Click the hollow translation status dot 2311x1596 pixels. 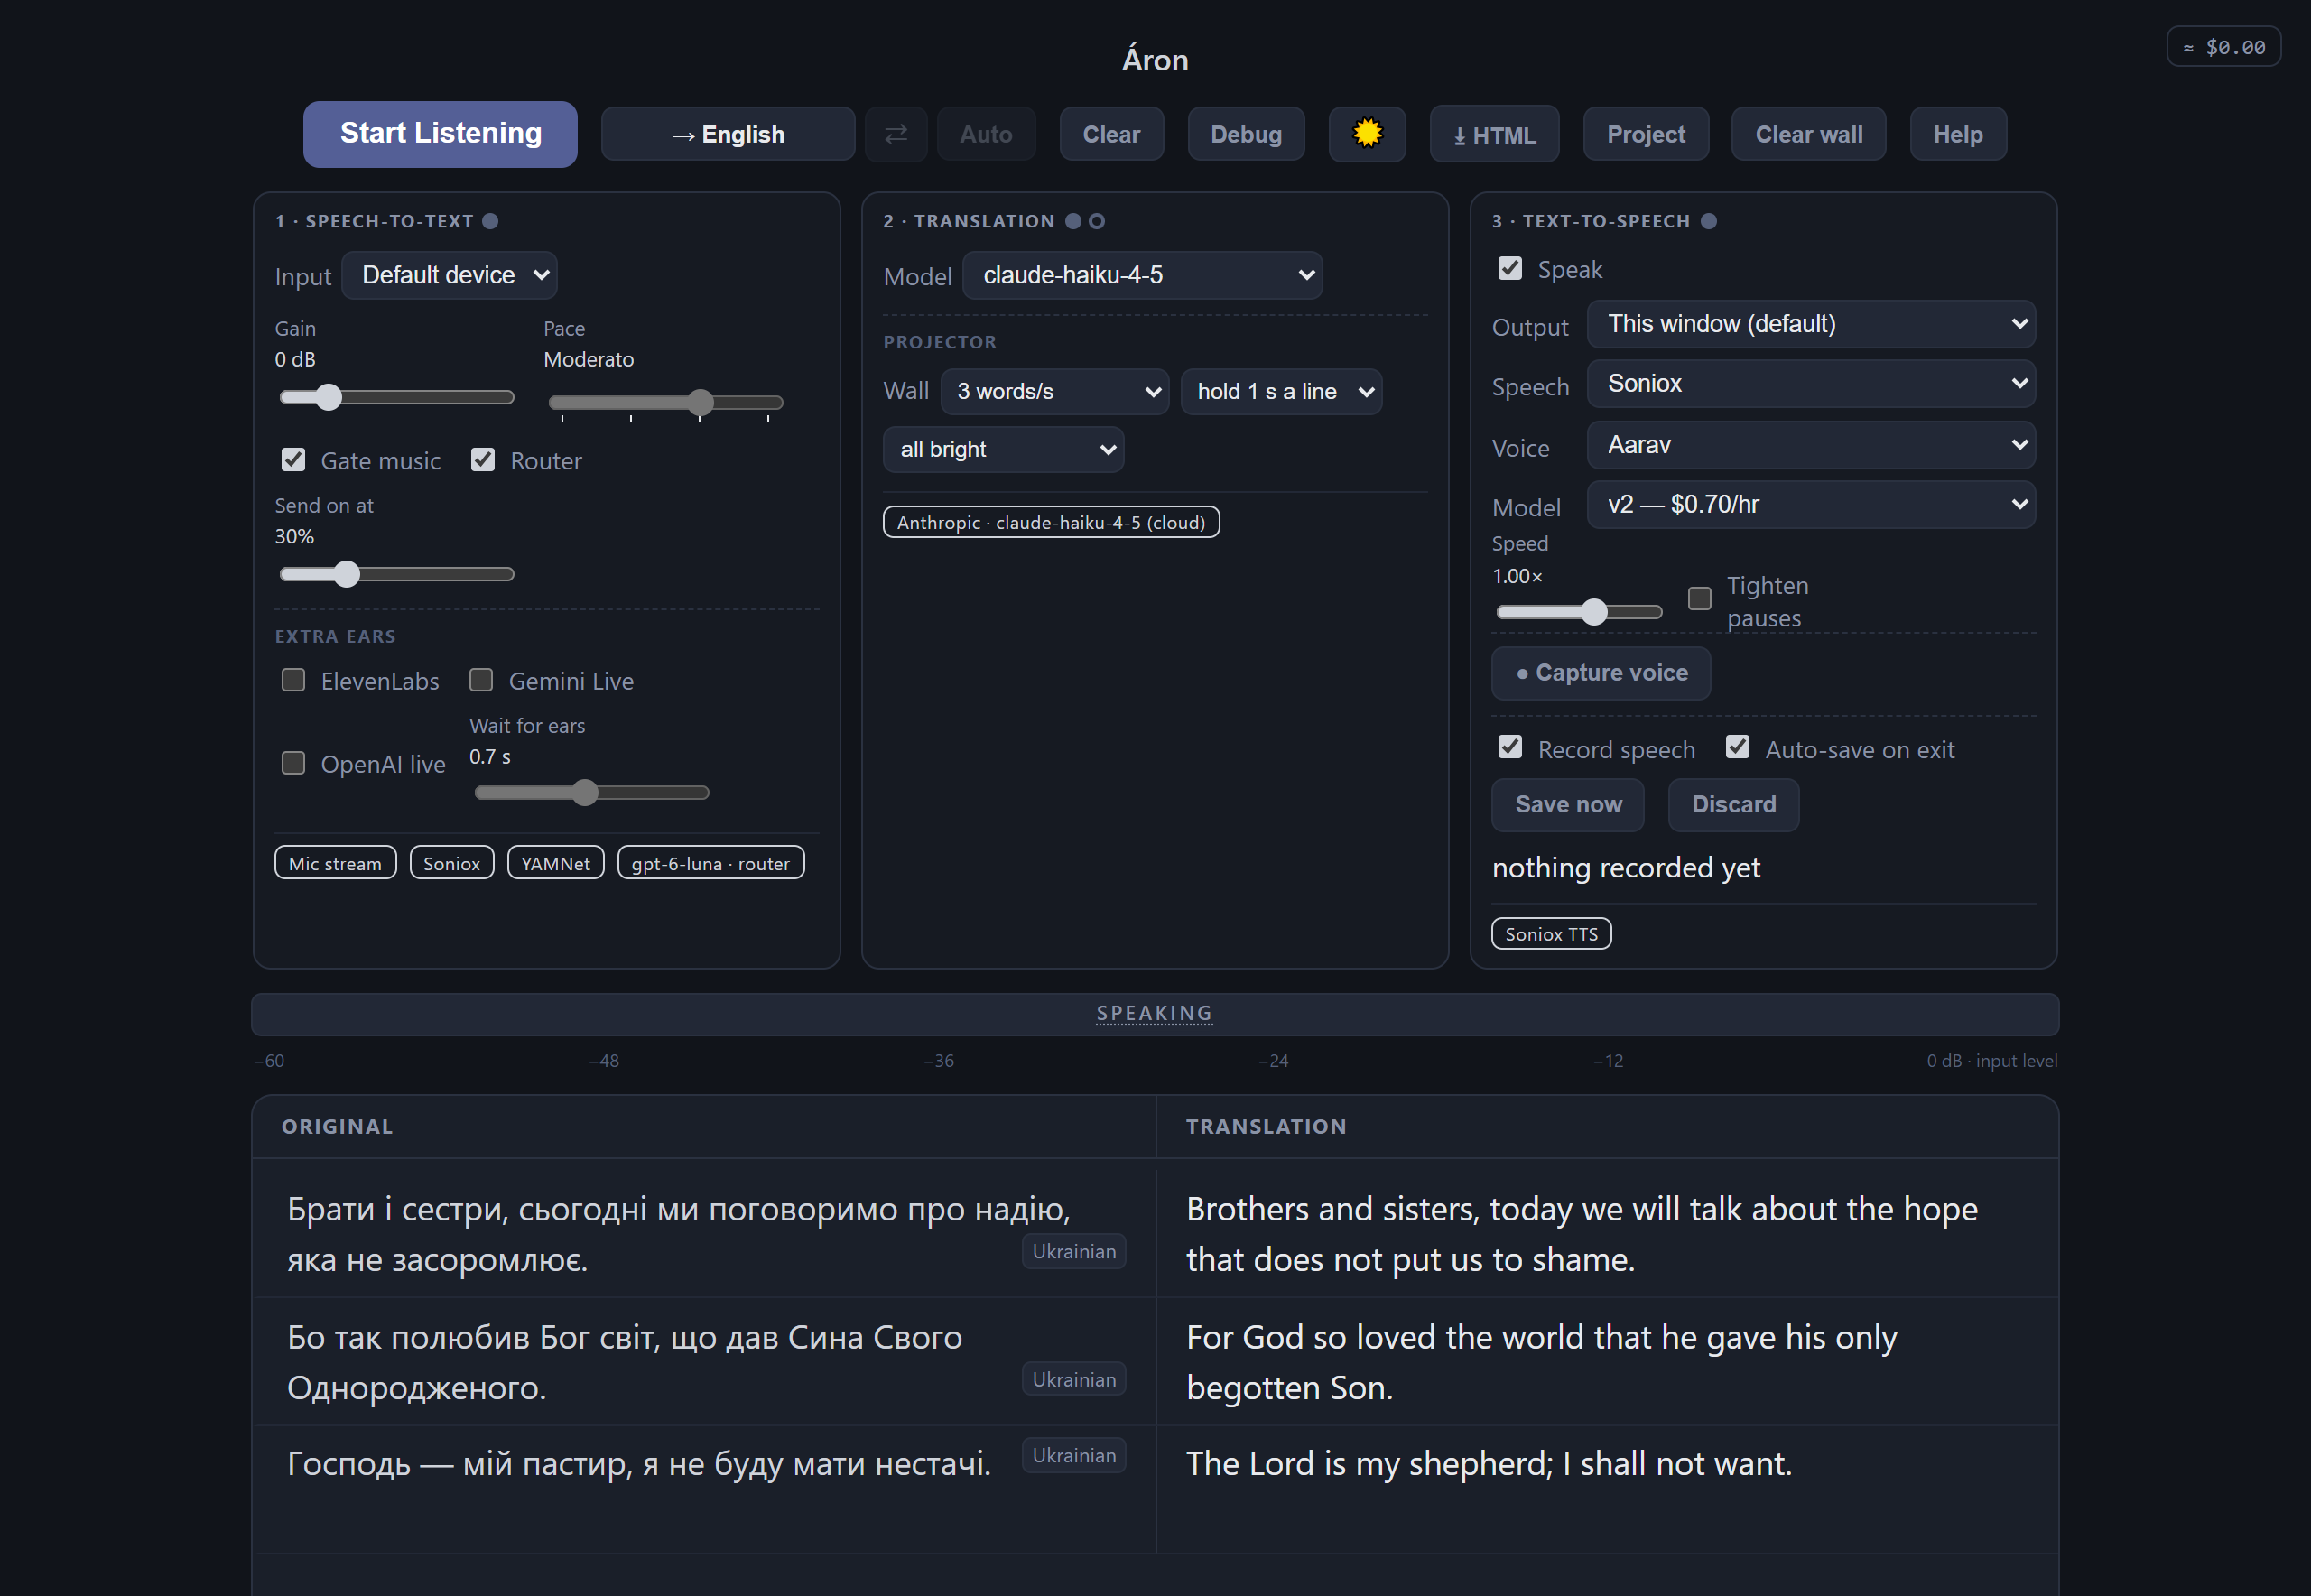[x=1097, y=221]
